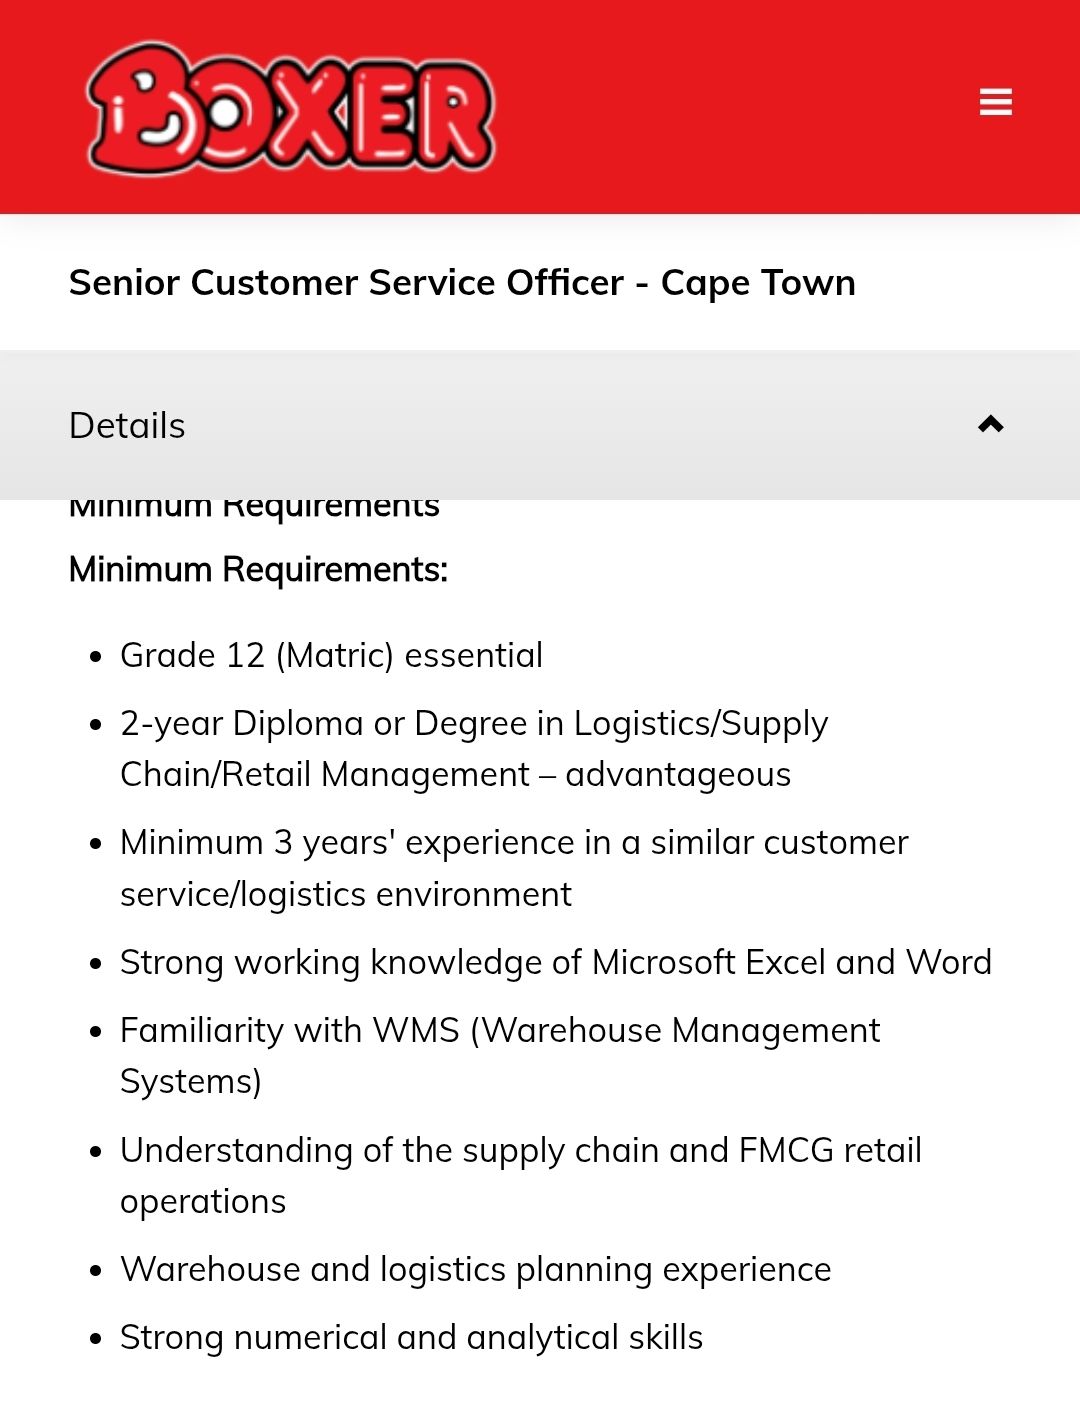The height and width of the screenshot is (1401, 1080).
Task: Collapse Details using the up chevron
Action: coord(991,425)
